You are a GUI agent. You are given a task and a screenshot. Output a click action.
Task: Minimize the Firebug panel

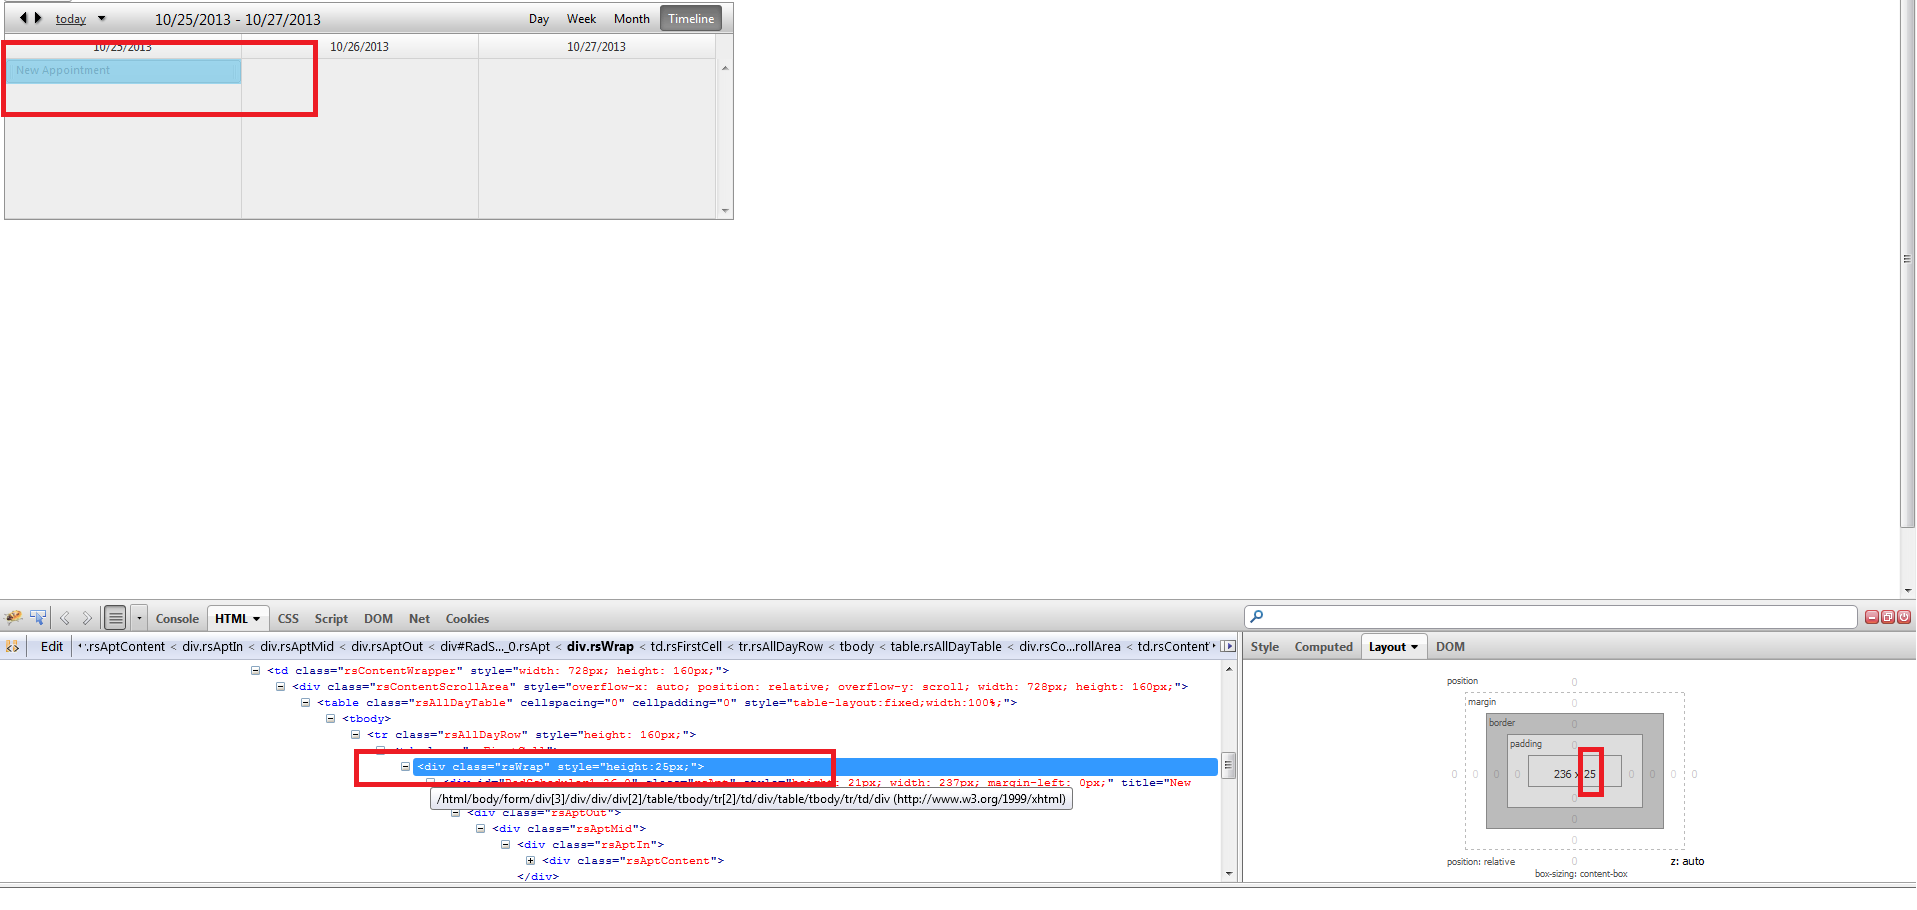(1872, 617)
